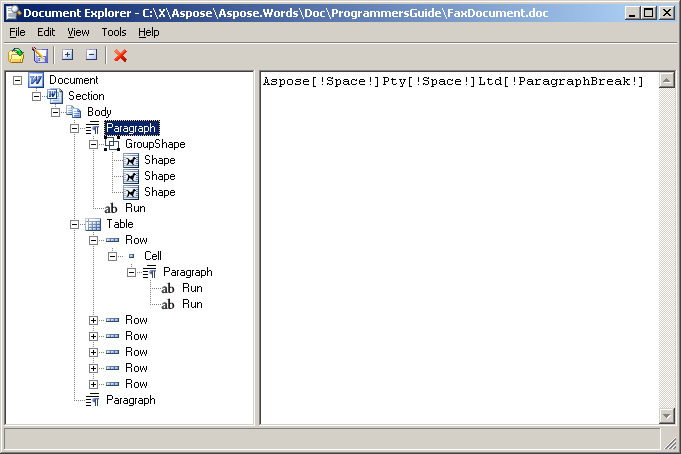Viewport: 681px width, 454px height.
Task: Collapse the Body node
Action: [x=56, y=112]
